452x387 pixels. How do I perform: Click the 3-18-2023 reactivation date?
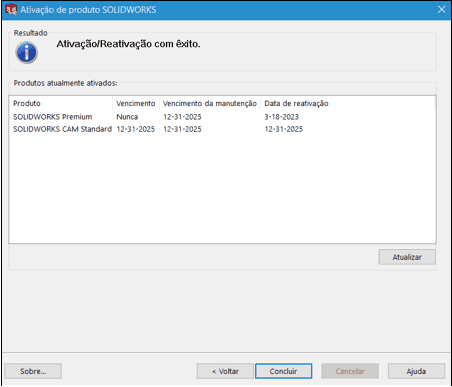tap(282, 117)
